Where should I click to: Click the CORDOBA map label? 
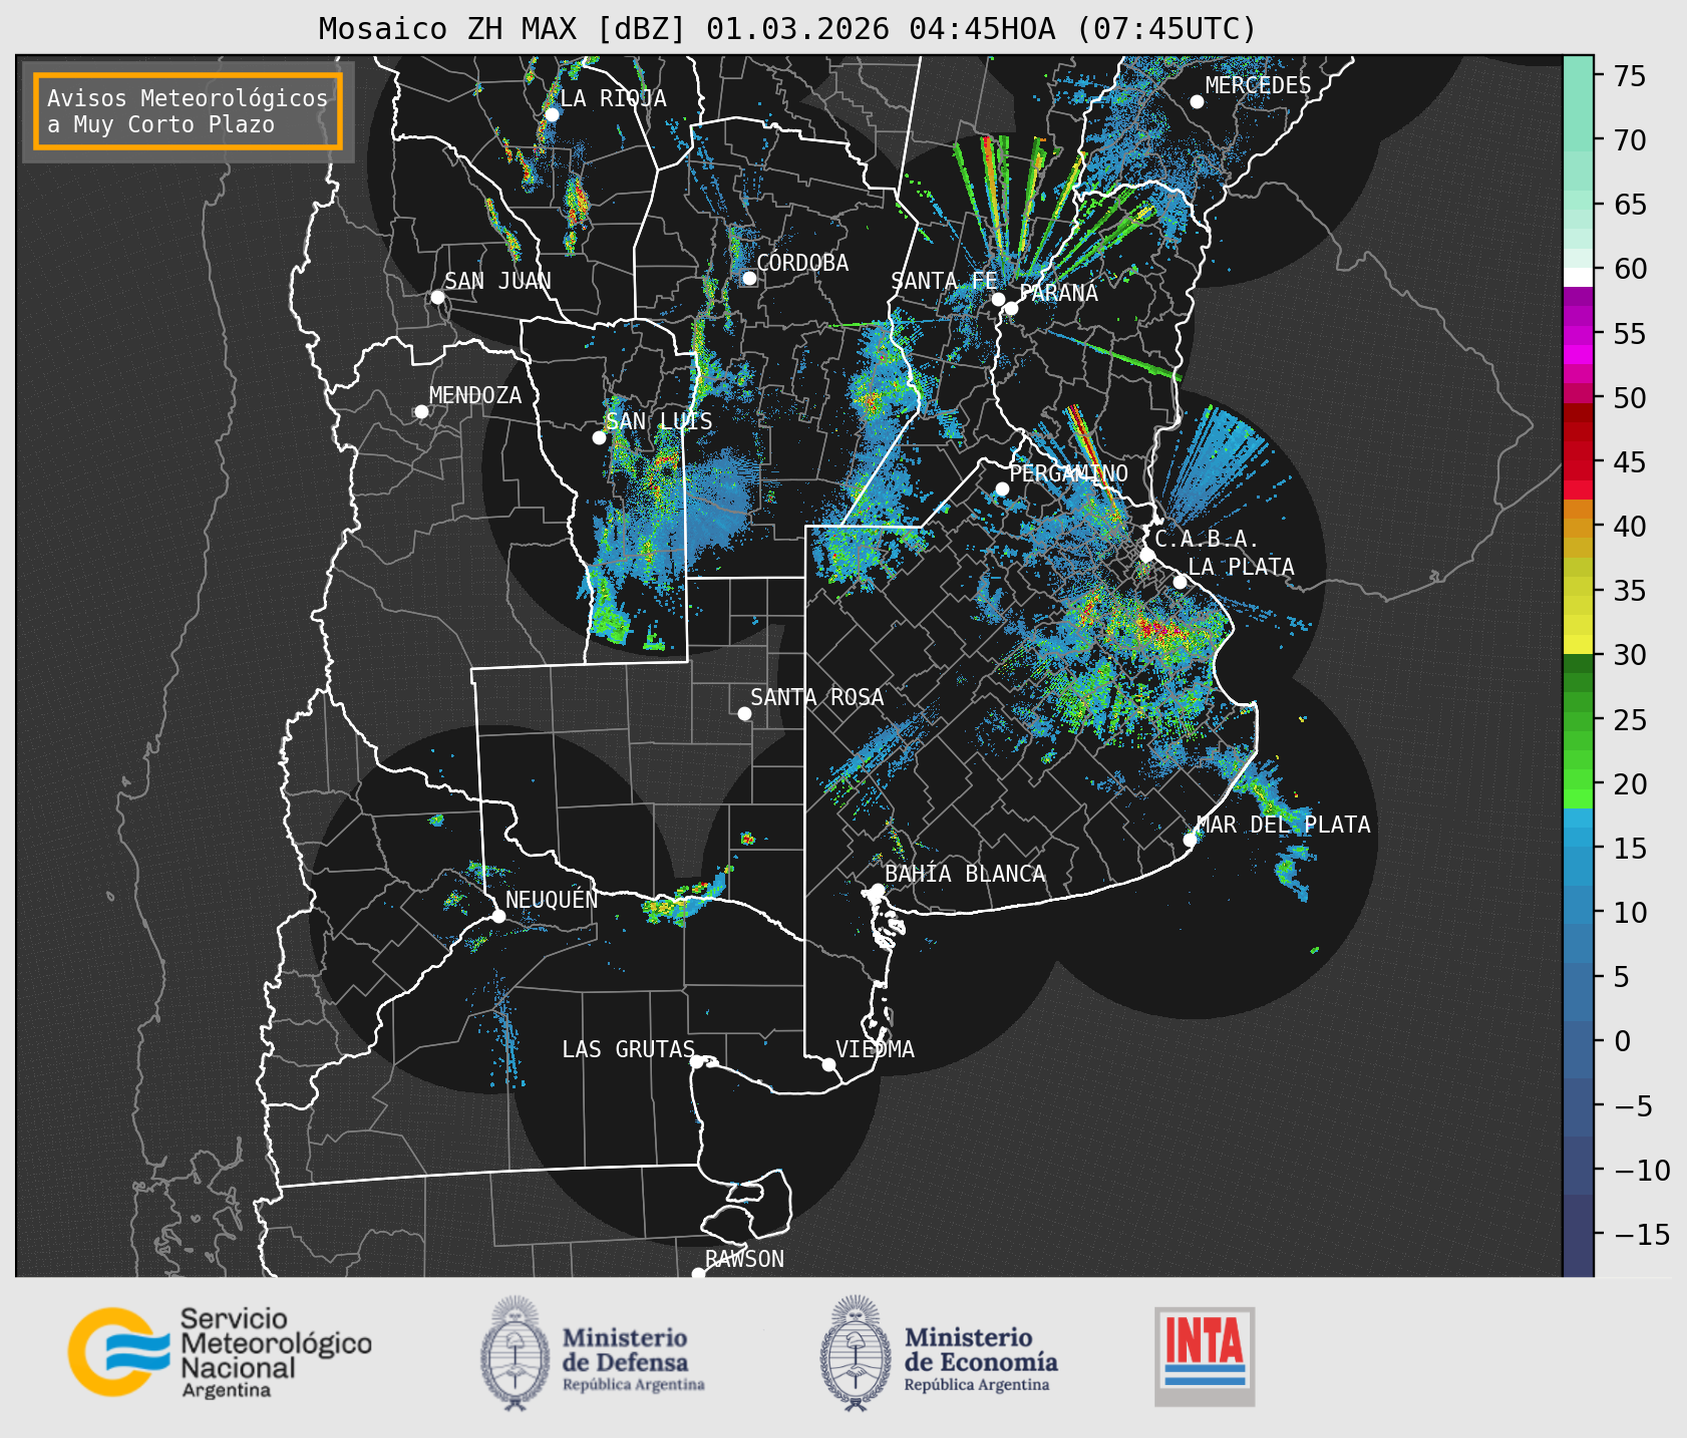(803, 263)
